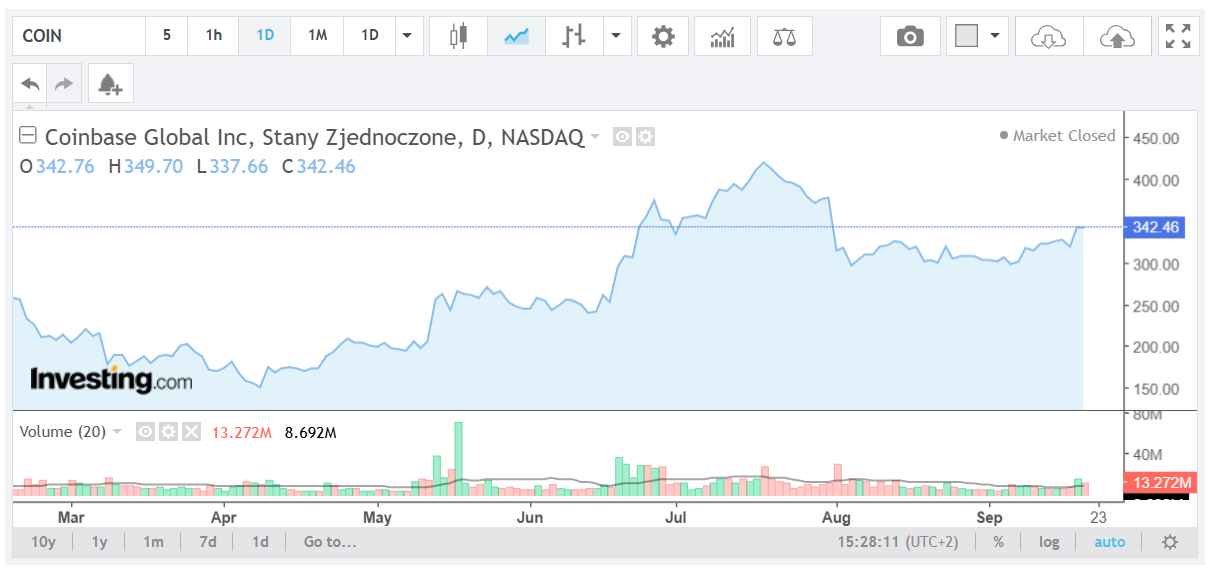Screen dimensions: 1210x571
Task: Select second 1D interval button
Action: (370, 36)
